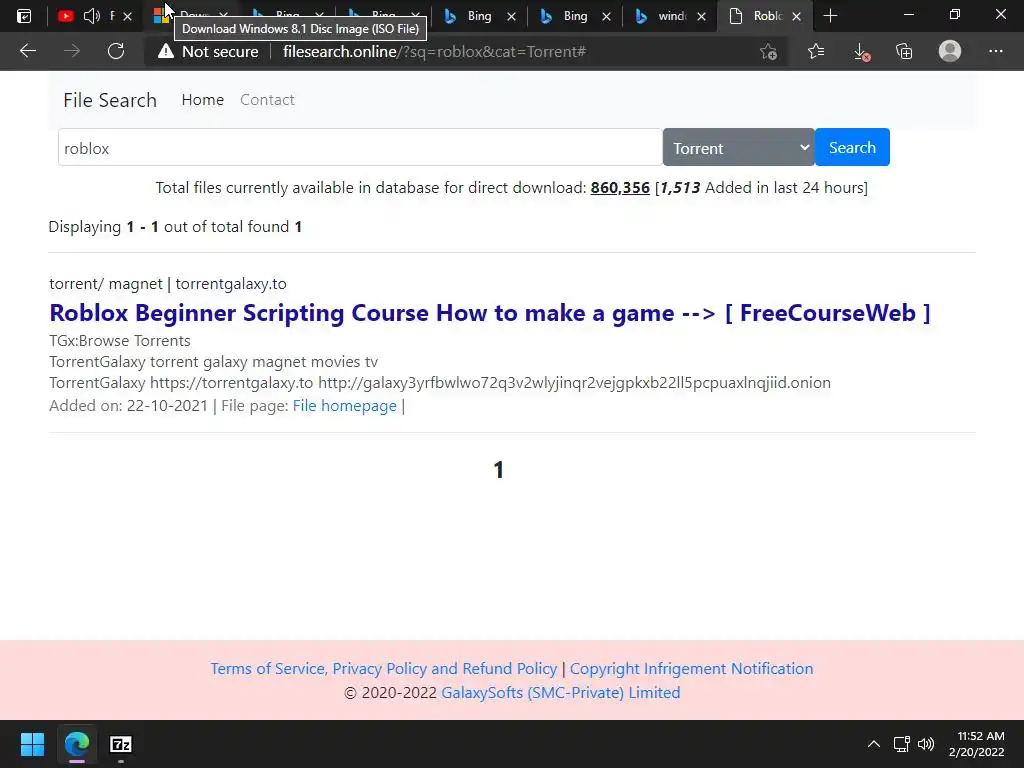Open a new tab with plus button
This screenshot has height=768, width=1024.
coord(830,16)
